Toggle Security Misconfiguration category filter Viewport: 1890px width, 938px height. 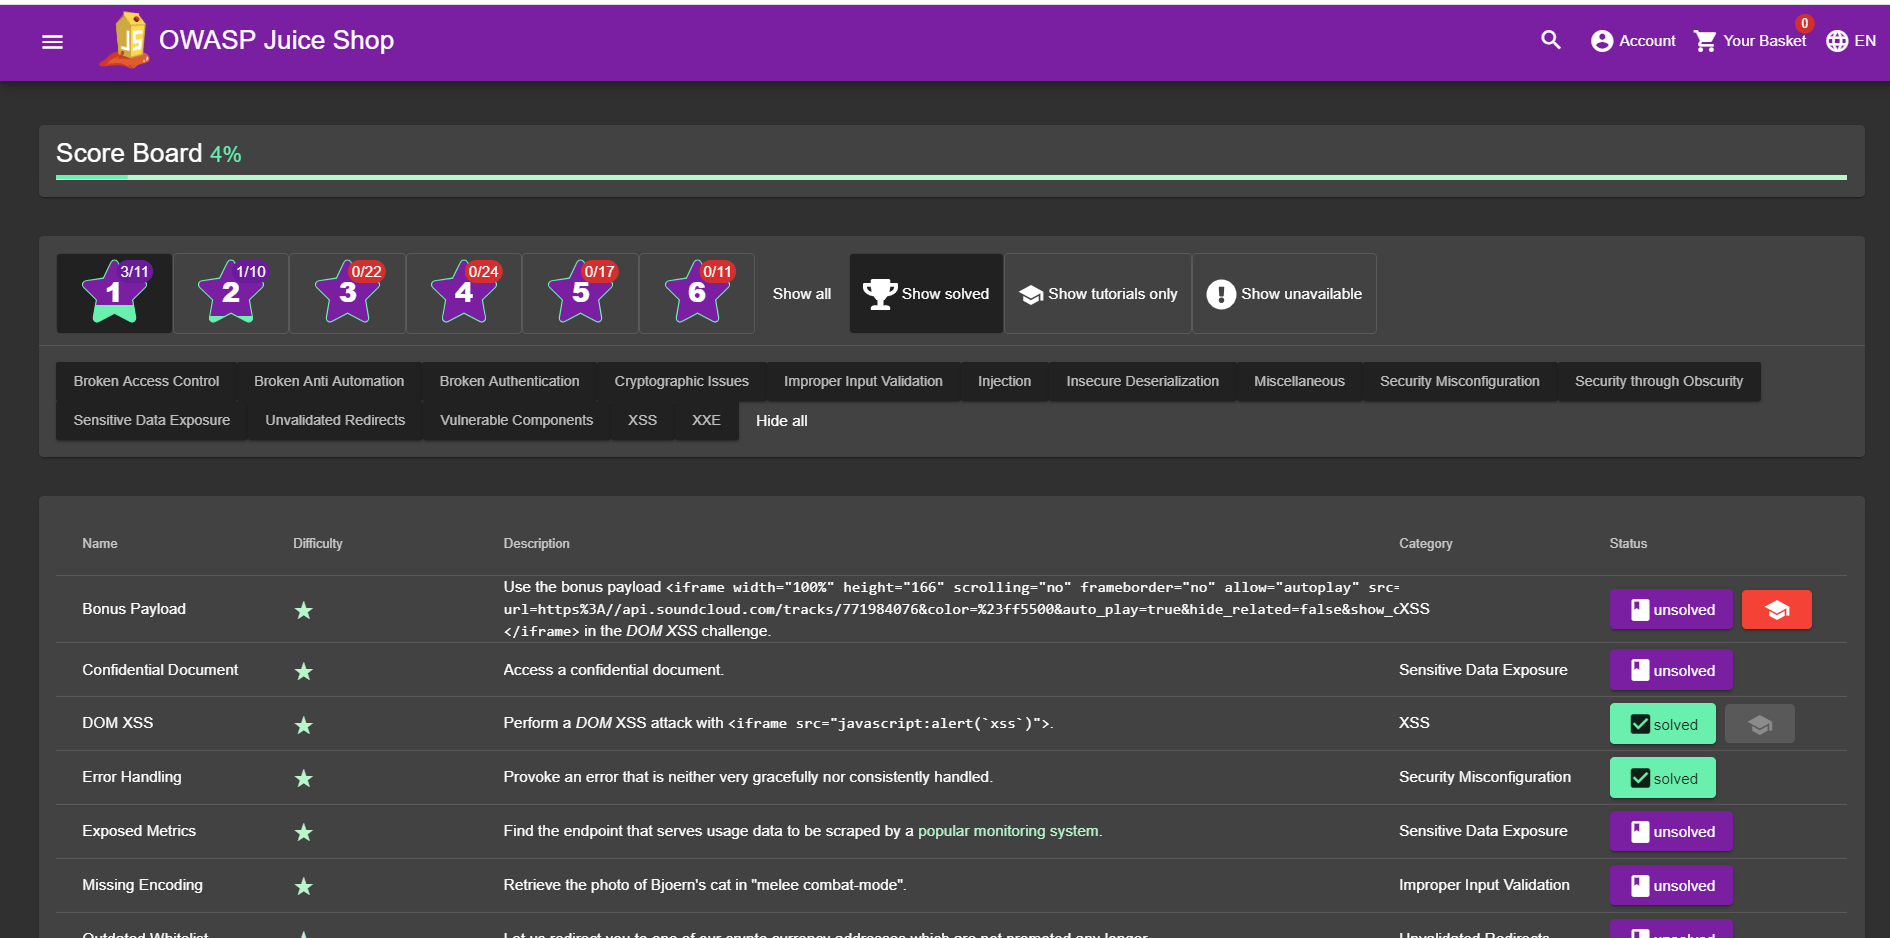[1460, 381]
